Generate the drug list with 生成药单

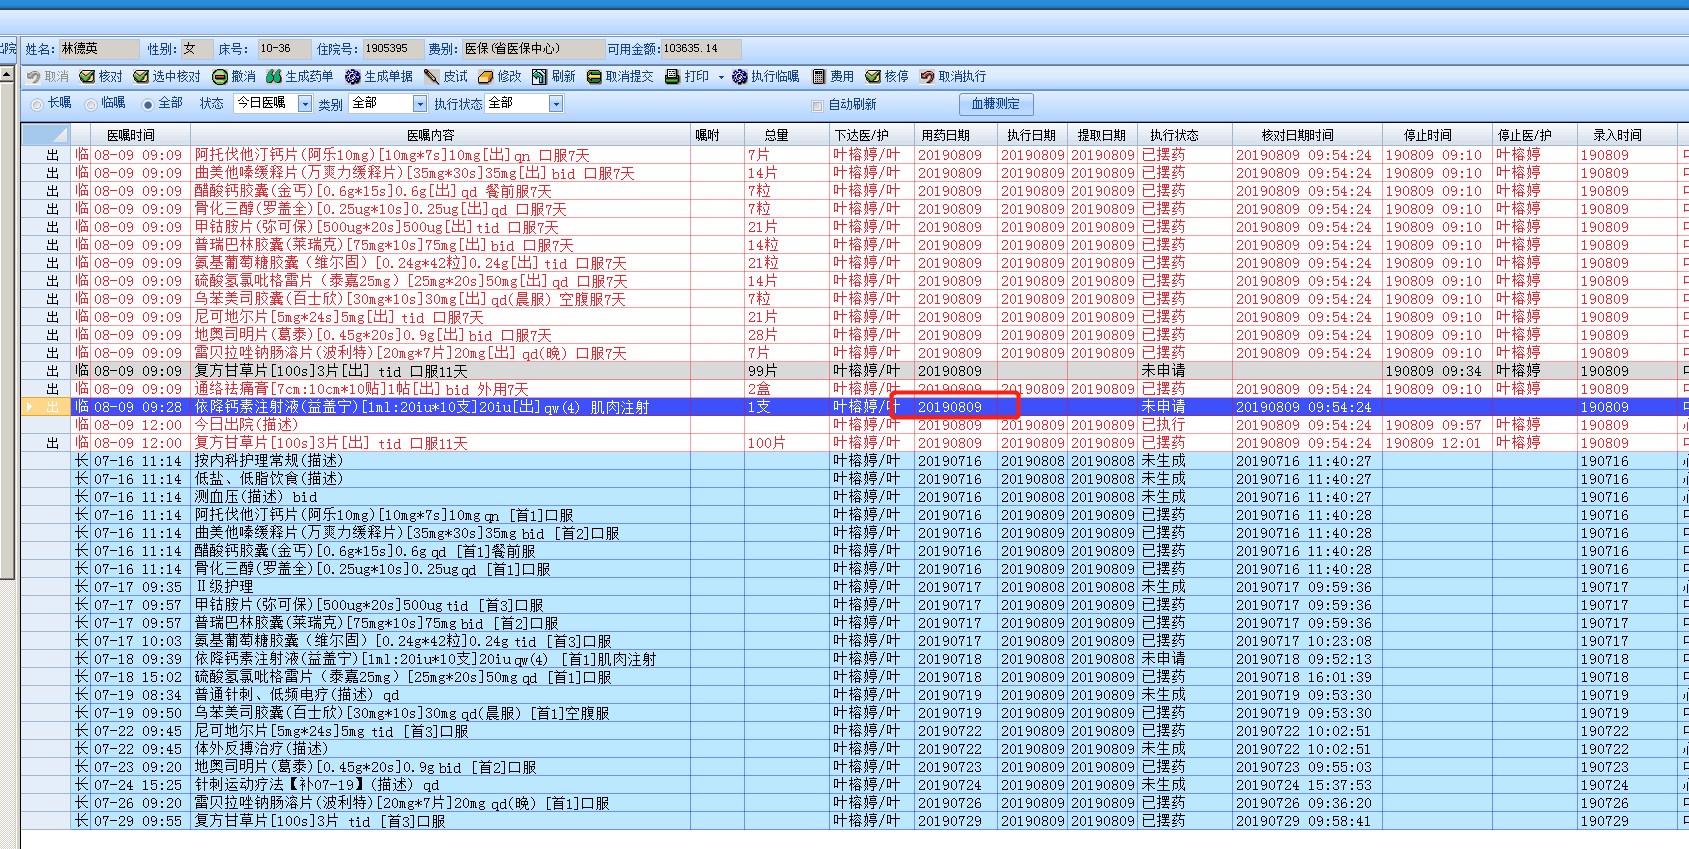(x=299, y=77)
